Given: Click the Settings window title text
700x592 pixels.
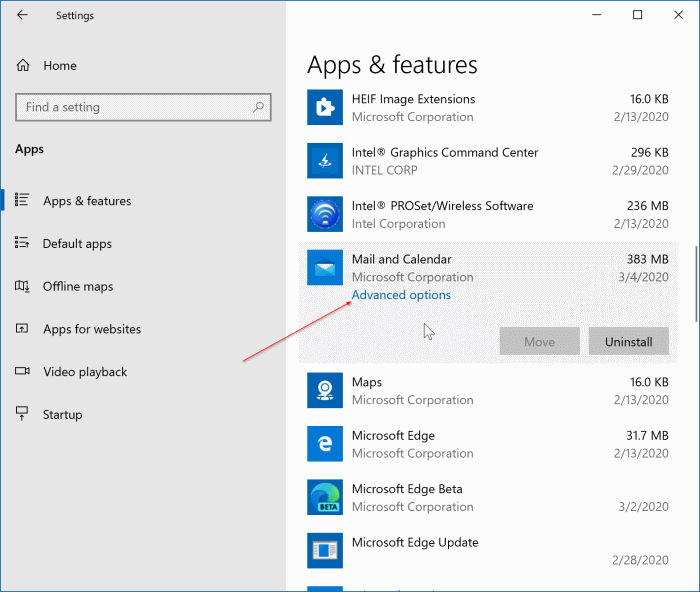Looking at the screenshot, I should click(75, 16).
